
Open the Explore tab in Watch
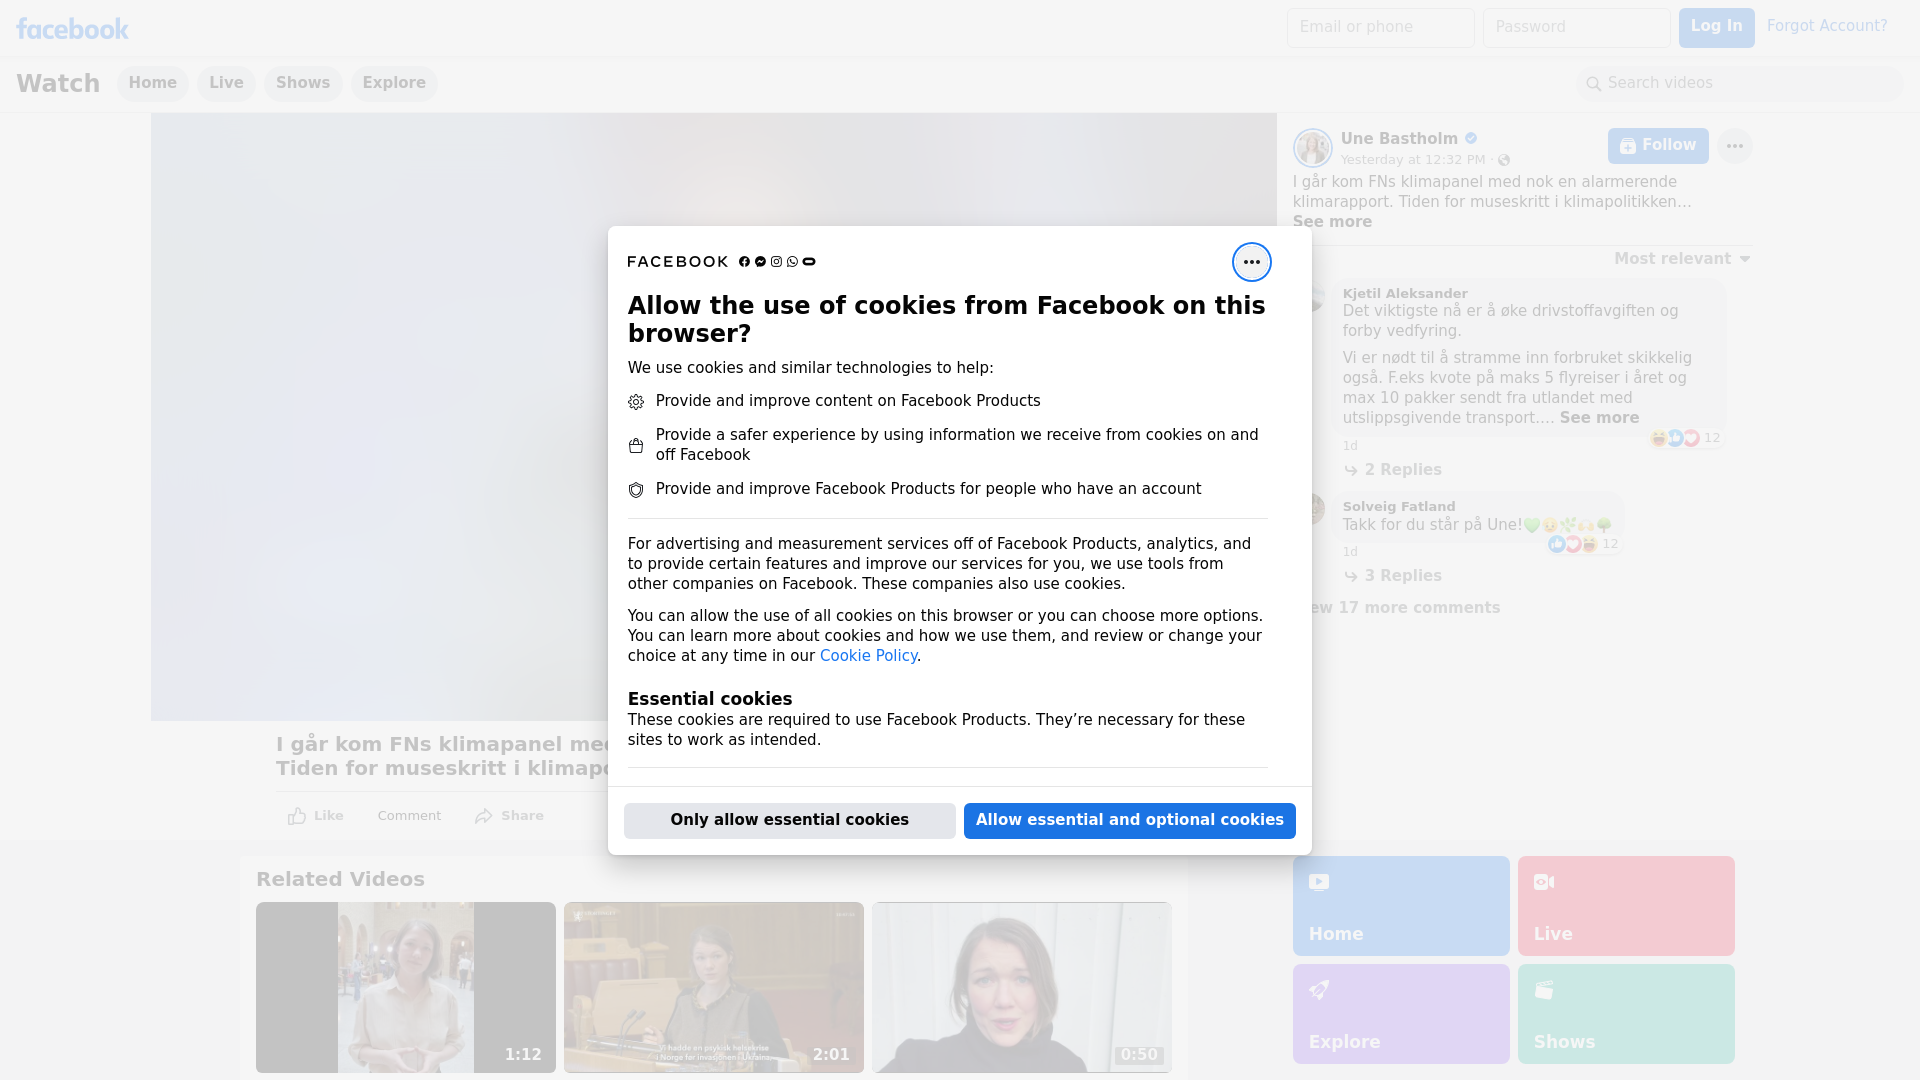pyautogui.click(x=394, y=83)
